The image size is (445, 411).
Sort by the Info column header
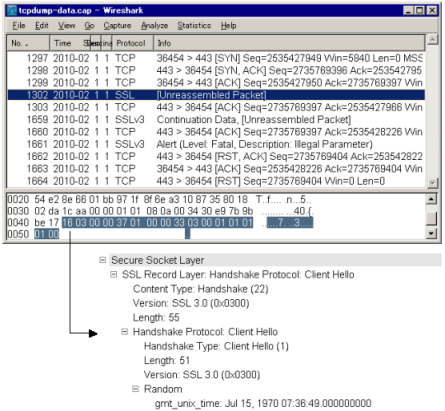289,43
